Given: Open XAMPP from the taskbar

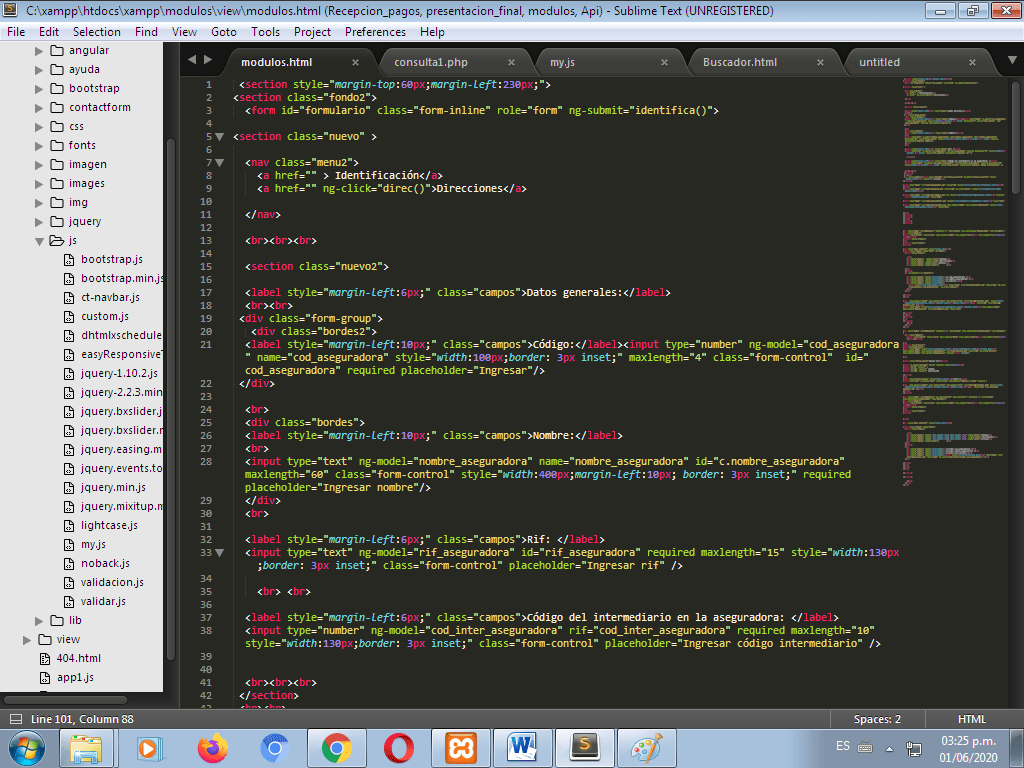Looking at the screenshot, I should (460, 747).
